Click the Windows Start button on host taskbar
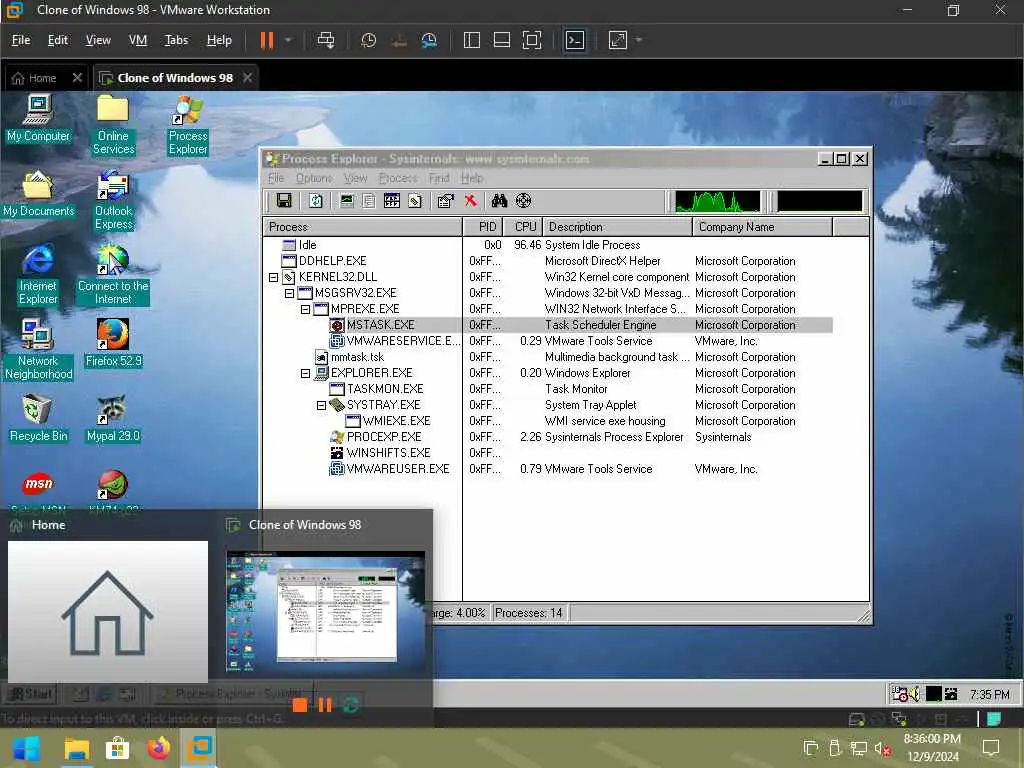This screenshot has width=1024, height=768. point(27,748)
